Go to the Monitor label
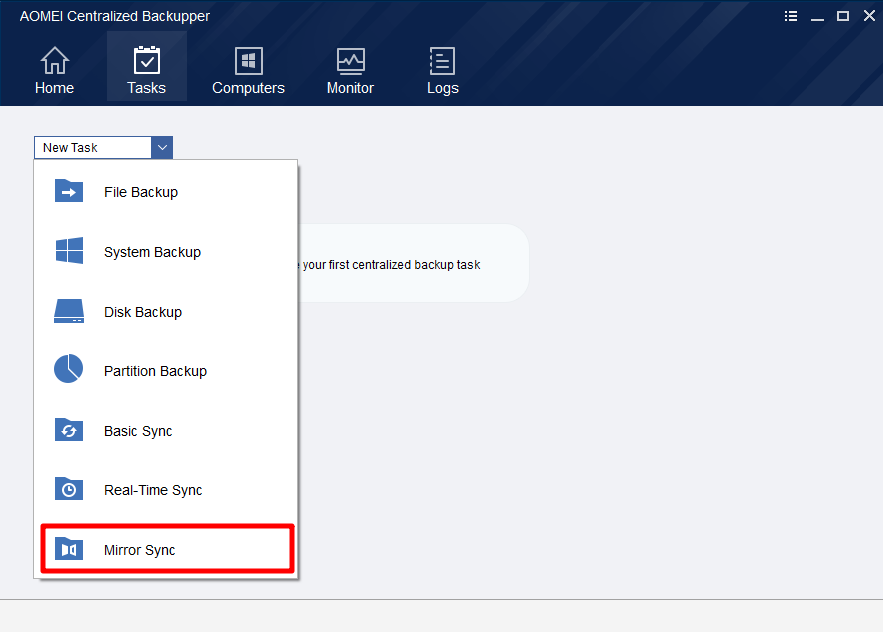Image resolution: width=883 pixels, height=632 pixels. click(350, 88)
